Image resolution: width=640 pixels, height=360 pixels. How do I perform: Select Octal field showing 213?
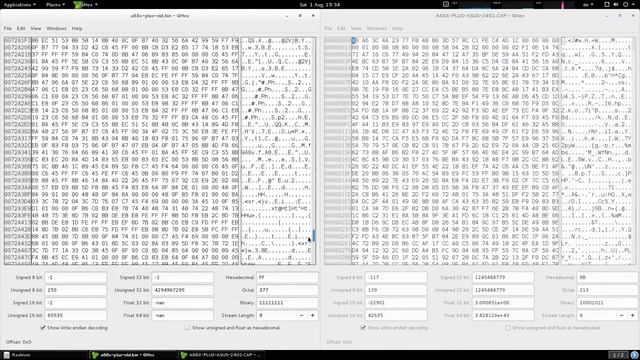(x=607, y=290)
